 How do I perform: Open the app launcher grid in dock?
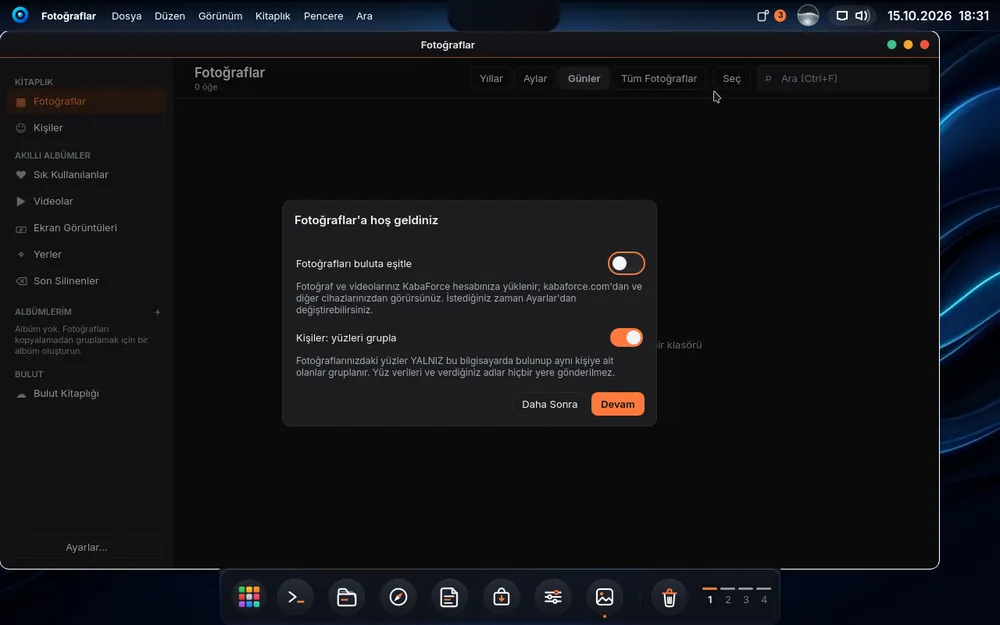[249, 597]
